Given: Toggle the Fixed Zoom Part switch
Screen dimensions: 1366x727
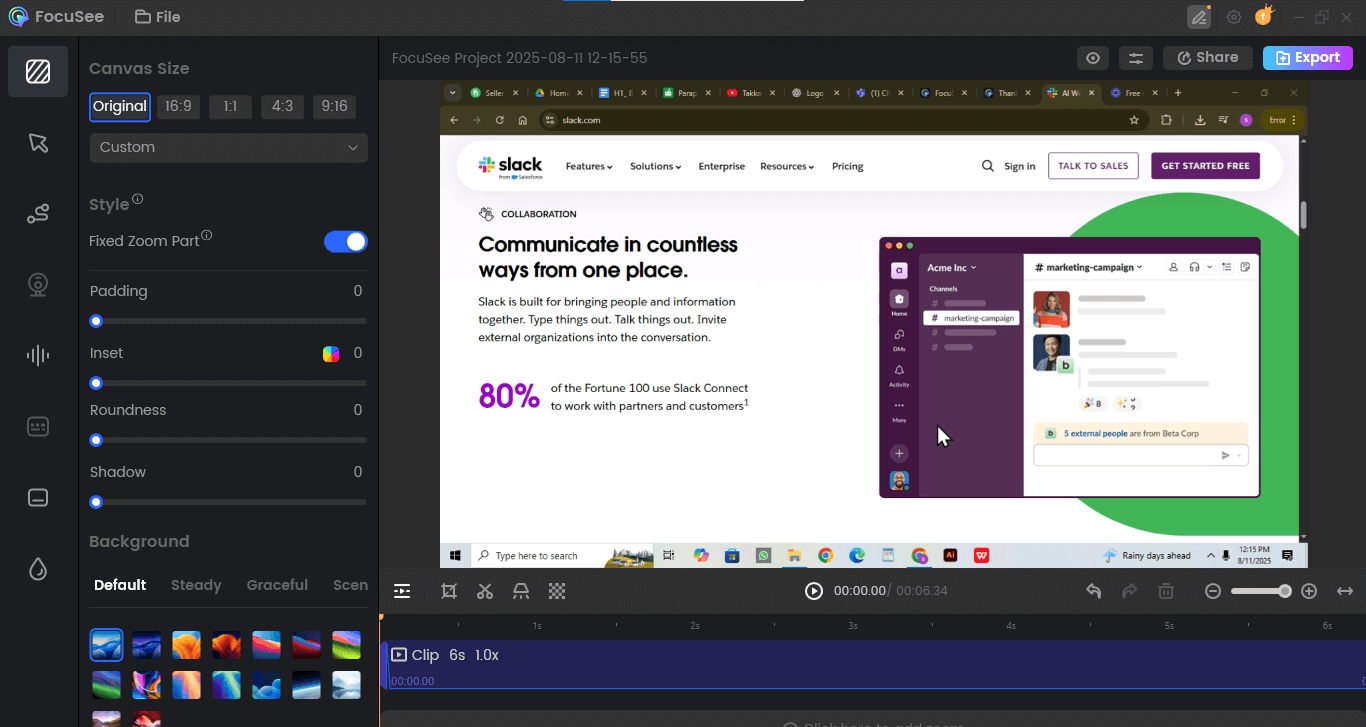Looking at the screenshot, I should coord(346,242).
